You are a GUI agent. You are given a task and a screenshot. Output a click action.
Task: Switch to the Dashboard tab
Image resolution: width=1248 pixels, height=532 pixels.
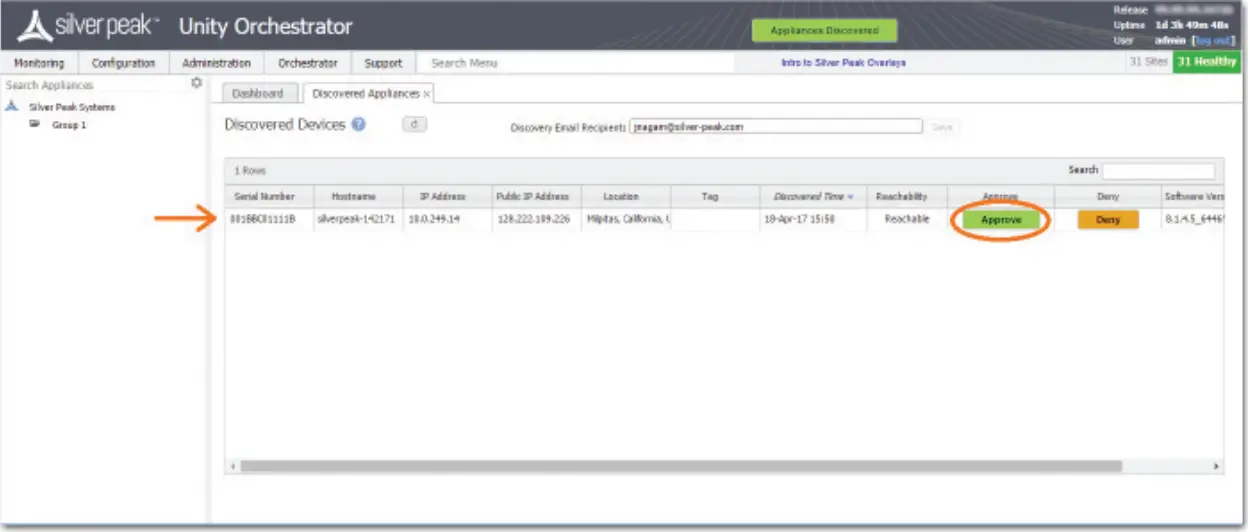pos(258,93)
